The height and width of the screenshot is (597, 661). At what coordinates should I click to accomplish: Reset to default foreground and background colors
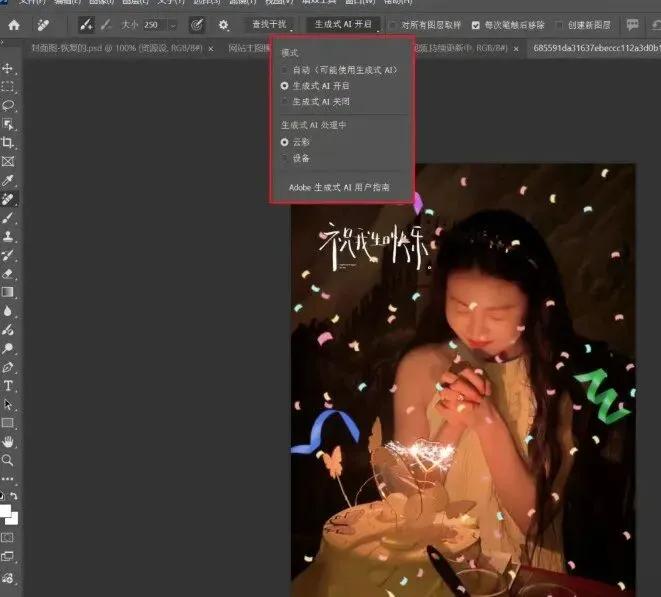pyautogui.click(x=2, y=496)
